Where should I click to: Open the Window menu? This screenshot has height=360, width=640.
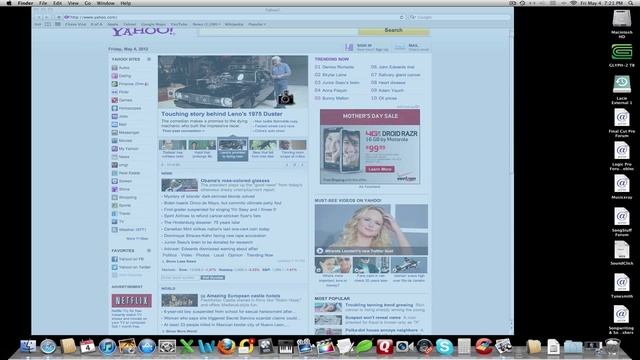(x=106, y=3)
